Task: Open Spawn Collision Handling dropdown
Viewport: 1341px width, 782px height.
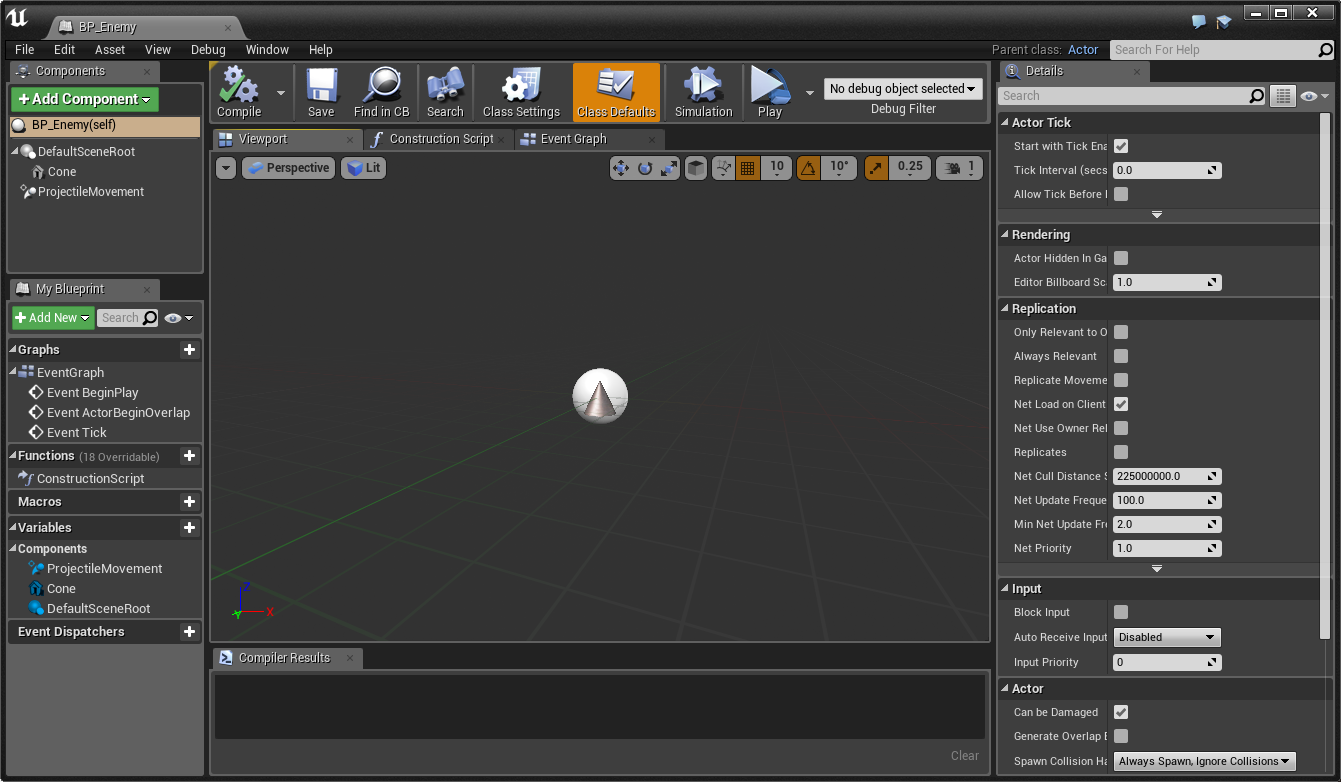Action: tap(1204, 761)
